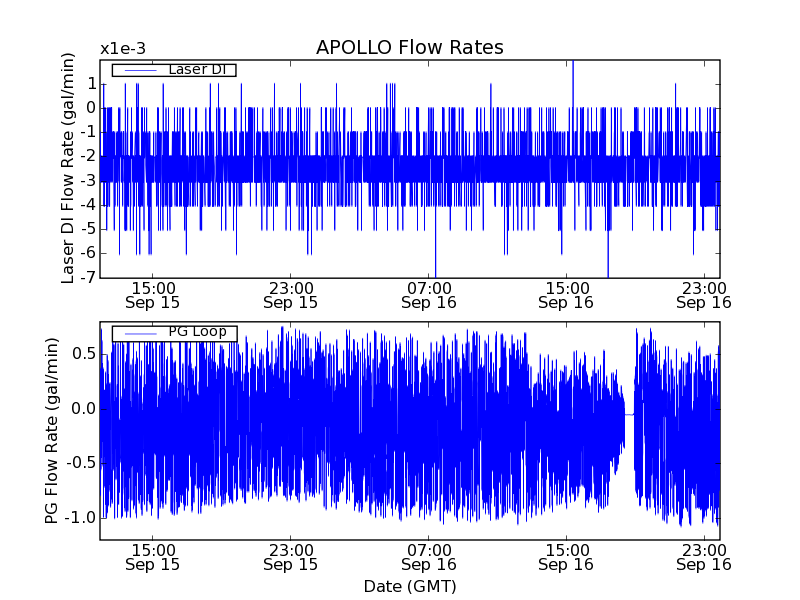
Task: Click the APOLLO Flow Rates chart title
Action: (x=410, y=47)
